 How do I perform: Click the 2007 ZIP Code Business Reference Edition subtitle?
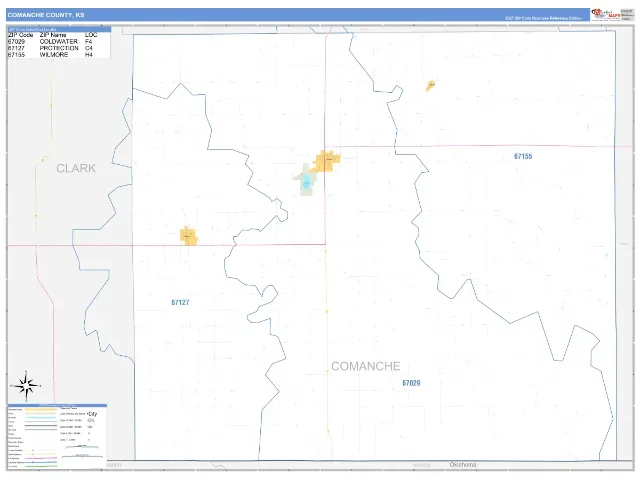pyautogui.click(x=544, y=18)
